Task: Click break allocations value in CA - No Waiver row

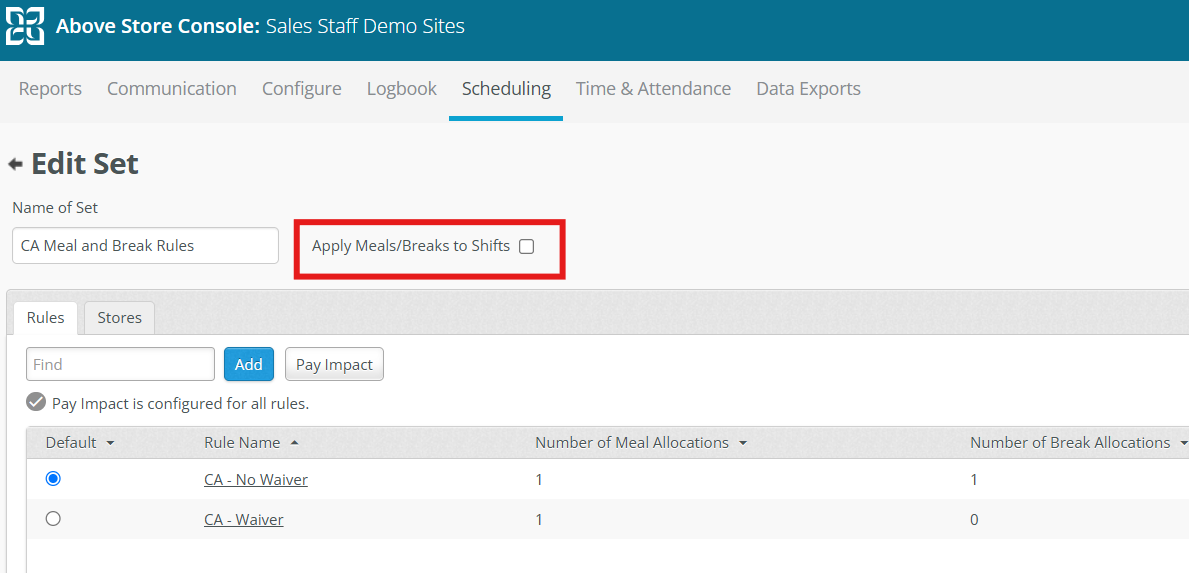Action: tap(974, 480)
